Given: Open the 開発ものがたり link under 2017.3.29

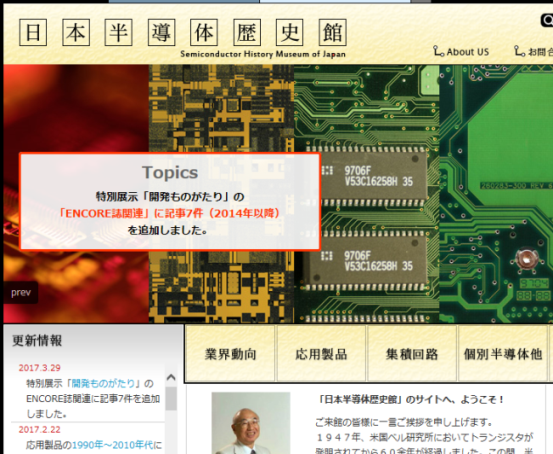Looking at the screenshot, I should pos(103,383).
